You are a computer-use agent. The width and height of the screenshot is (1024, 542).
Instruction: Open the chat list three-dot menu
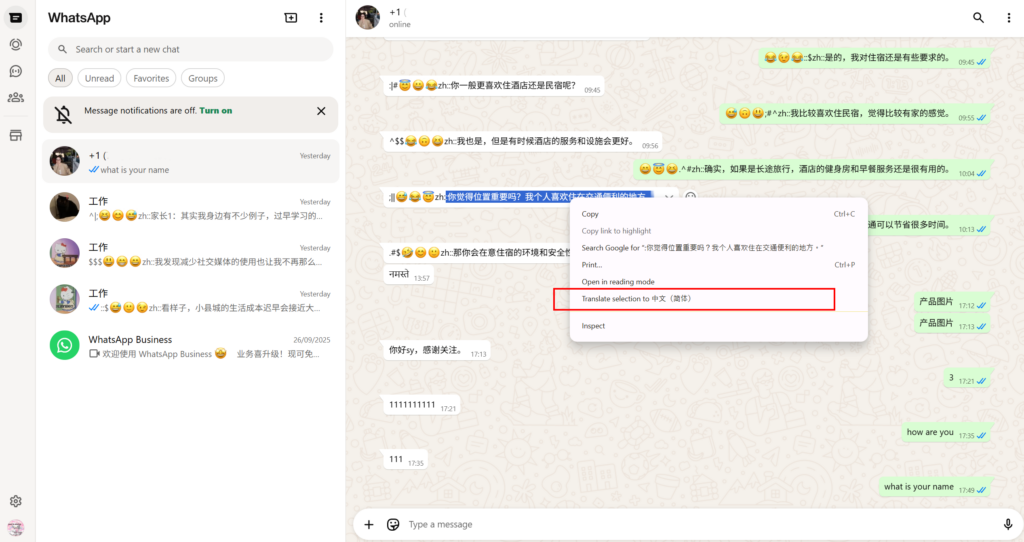point(321,18)
